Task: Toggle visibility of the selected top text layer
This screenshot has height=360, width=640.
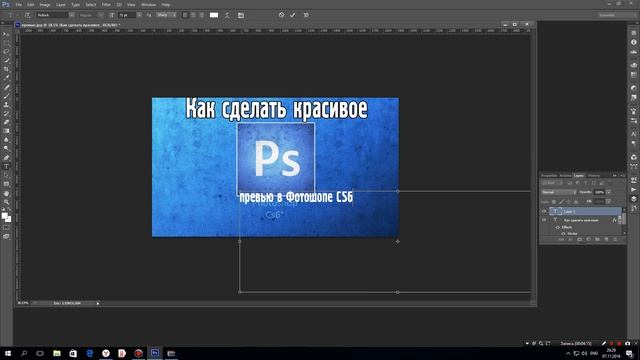Action: pyautogui.click(x=544, y=211)
